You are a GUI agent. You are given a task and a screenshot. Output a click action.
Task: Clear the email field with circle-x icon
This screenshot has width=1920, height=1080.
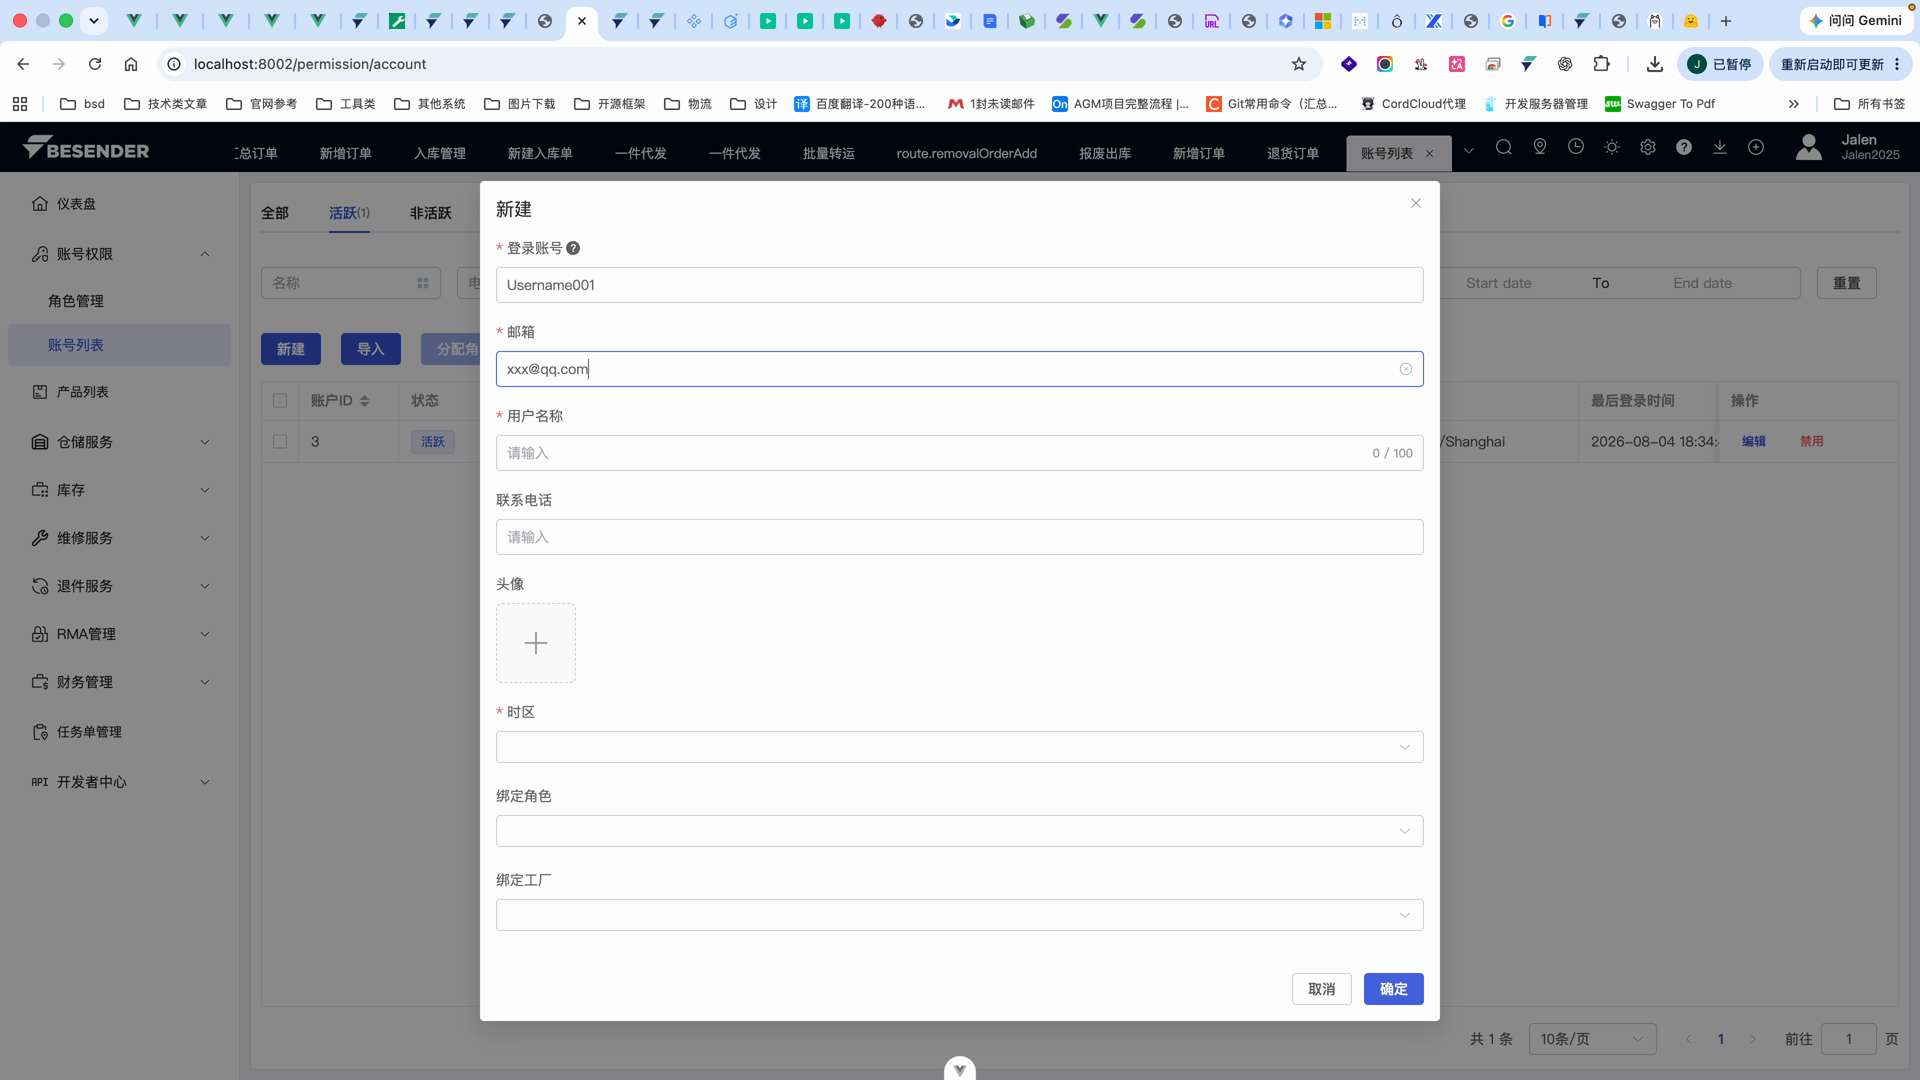pyautogui.click(x=1406, y=369)
